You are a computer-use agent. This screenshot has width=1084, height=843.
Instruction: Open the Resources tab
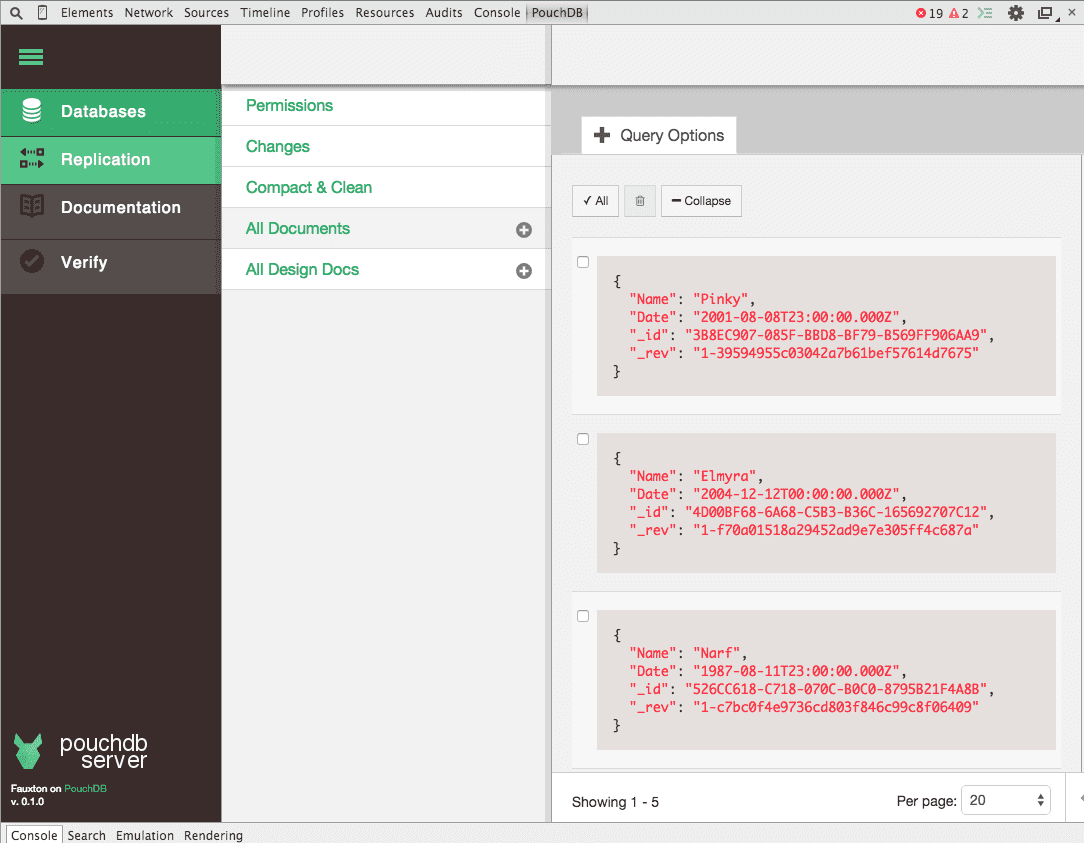point(384,12)
